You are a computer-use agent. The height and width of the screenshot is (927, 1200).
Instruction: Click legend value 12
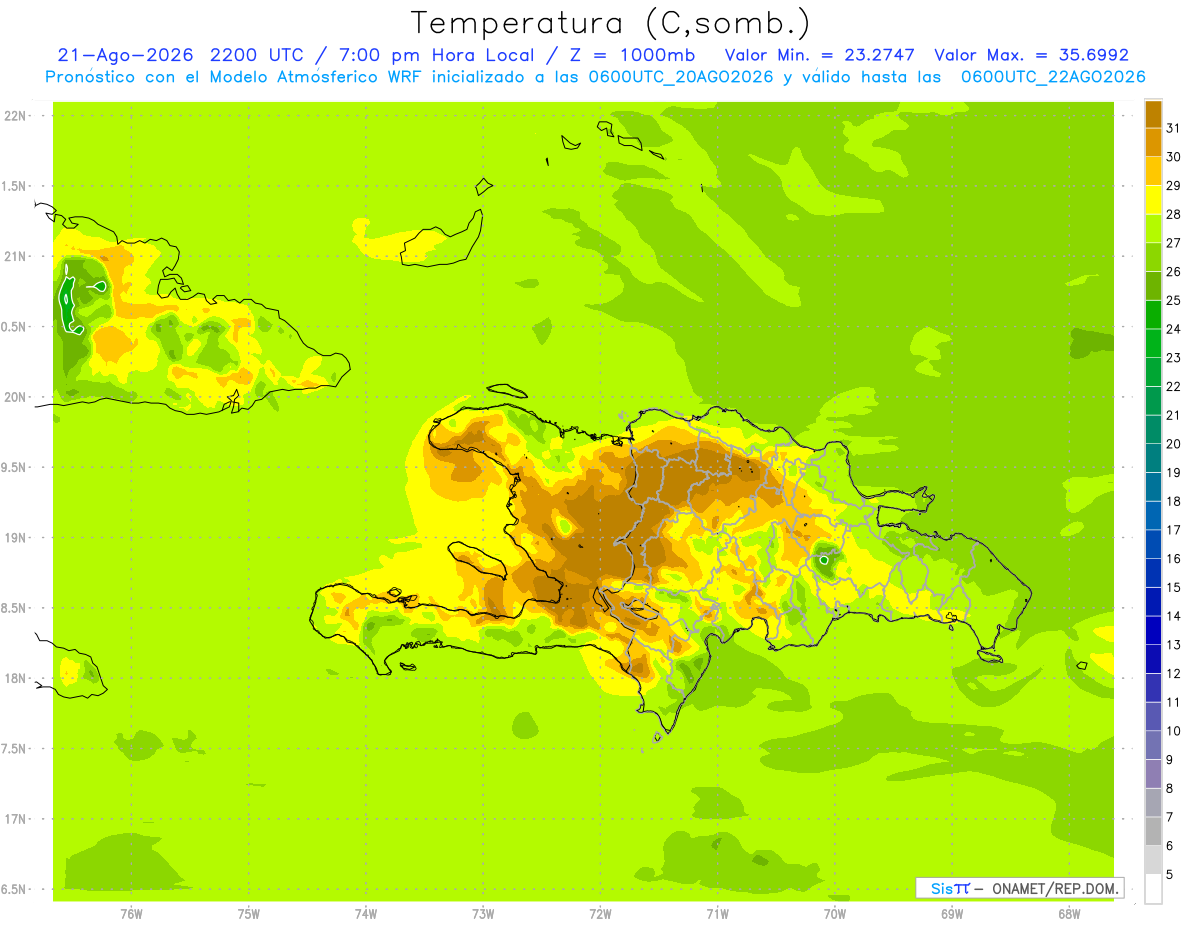click(1174, 674)
